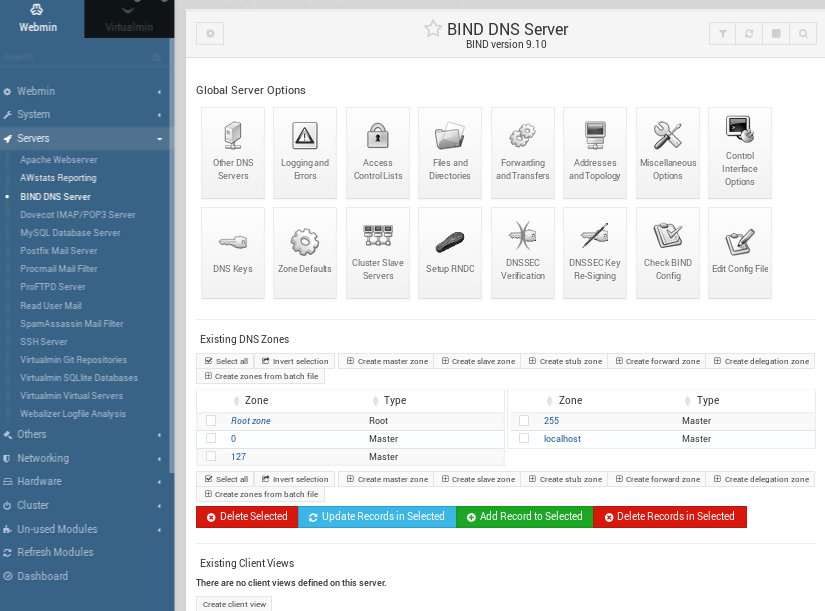Expand the Networking sidebar category
The width and height of the screenshot is (825, 611).
point(86,458)
